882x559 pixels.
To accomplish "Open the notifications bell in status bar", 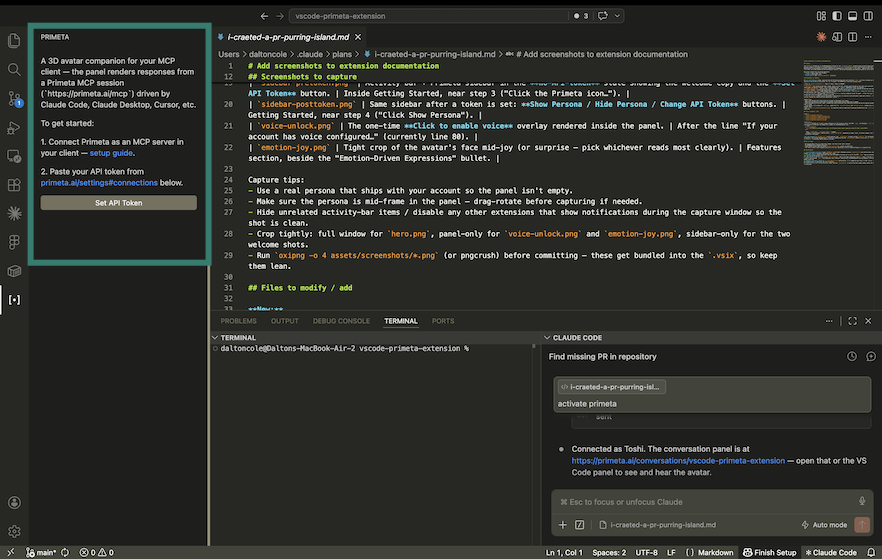I will click(871, 553).
